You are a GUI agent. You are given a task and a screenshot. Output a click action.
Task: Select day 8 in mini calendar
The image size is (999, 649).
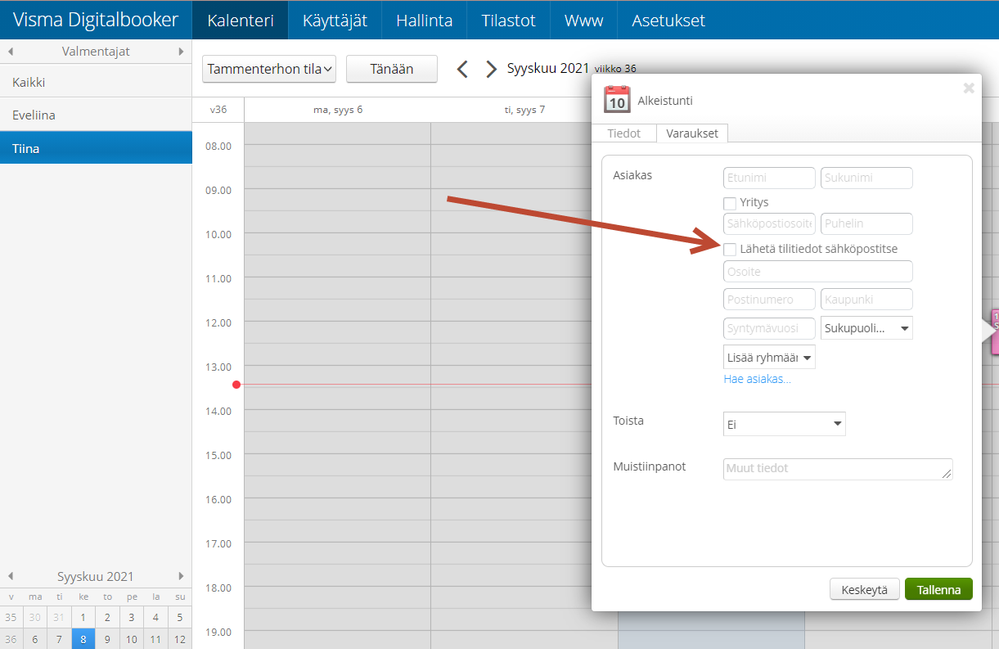(83, 639)
